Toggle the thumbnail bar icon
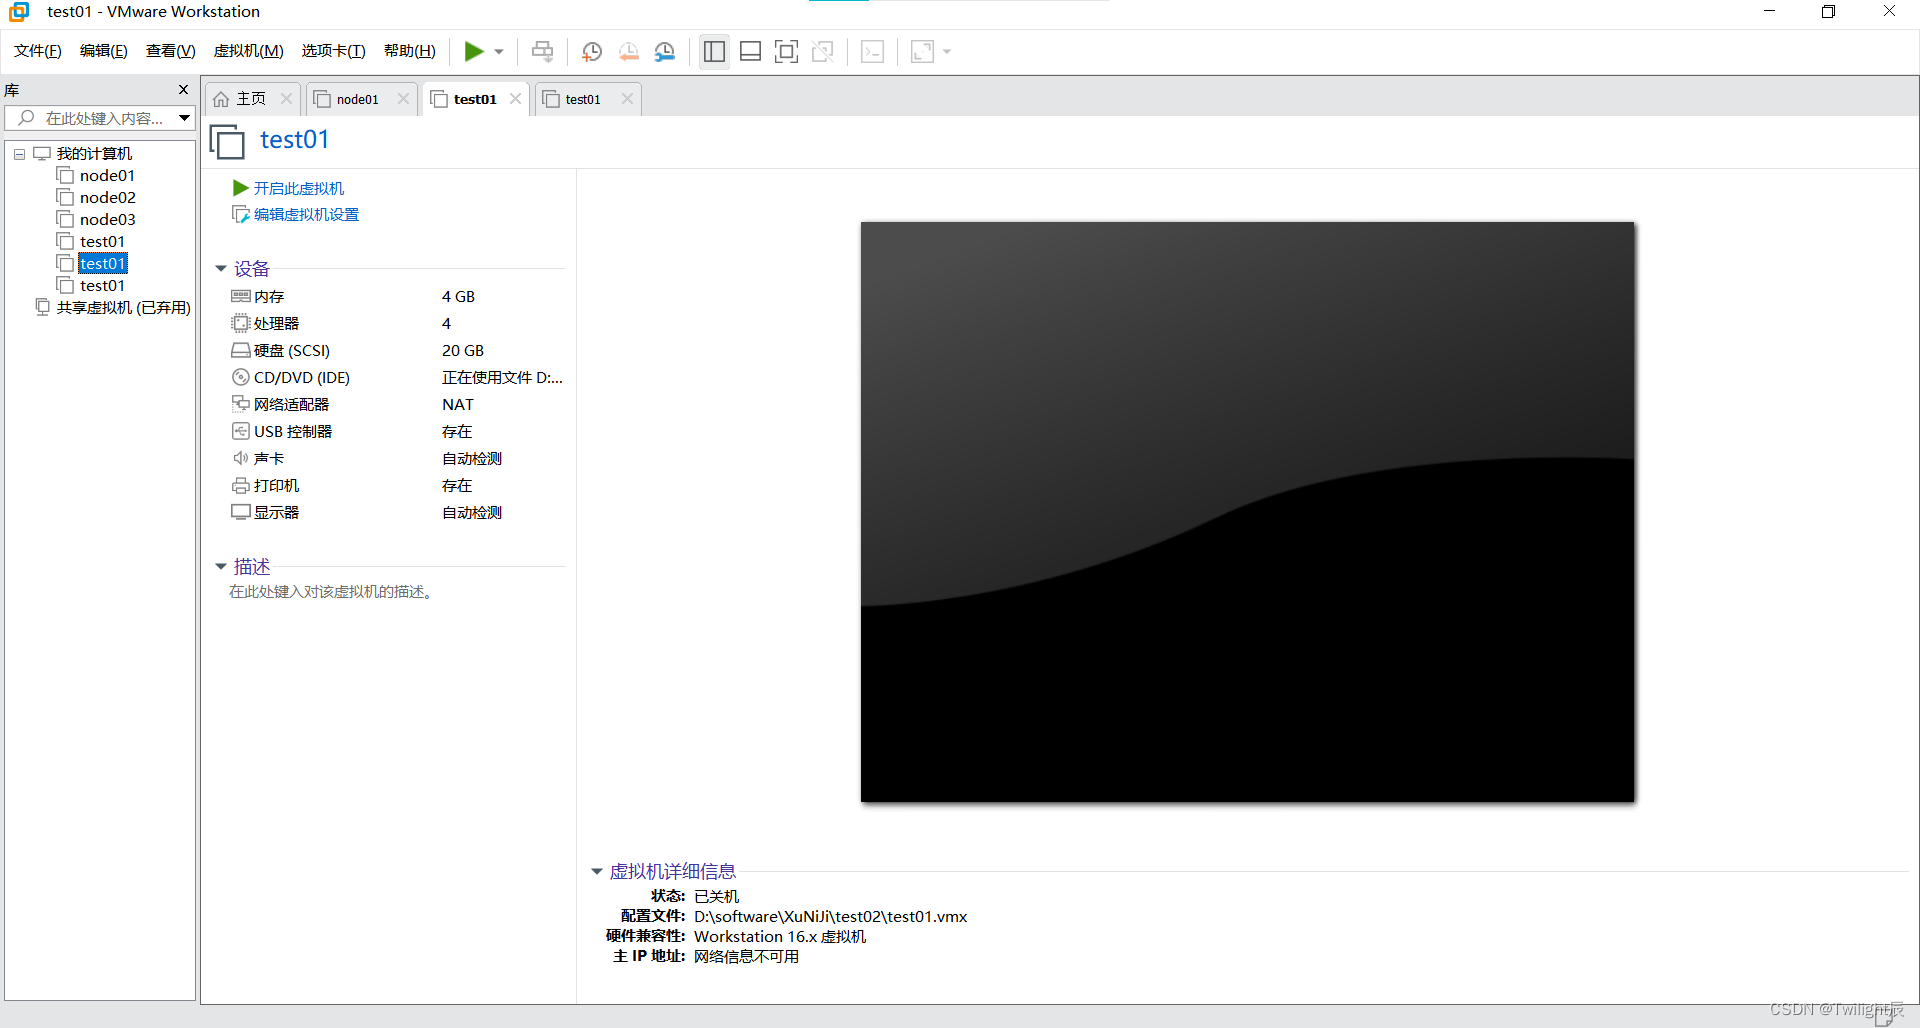 pyautogui.click(x=750, y=51)
